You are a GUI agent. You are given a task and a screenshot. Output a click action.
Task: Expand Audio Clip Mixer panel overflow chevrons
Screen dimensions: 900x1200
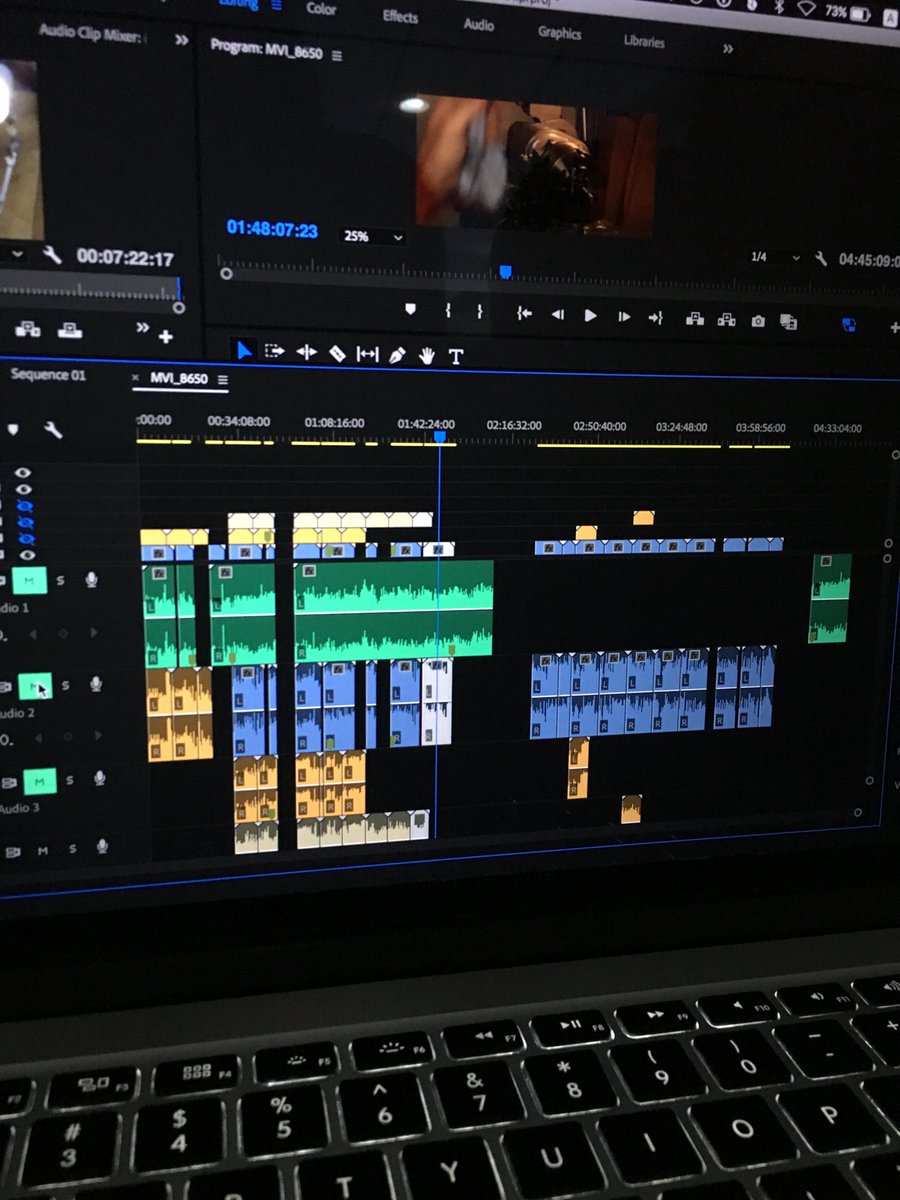pos(181,39)
